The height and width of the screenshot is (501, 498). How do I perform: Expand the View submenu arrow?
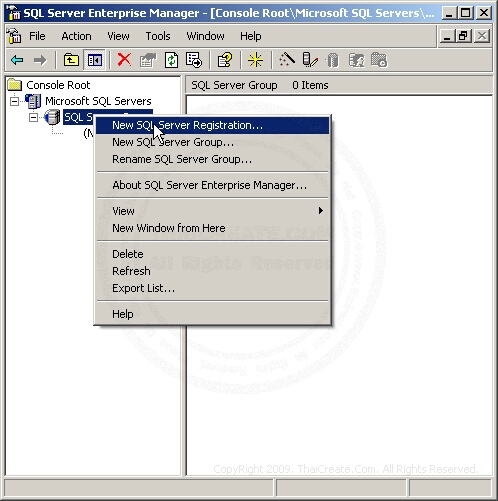(x=321, y=211)
